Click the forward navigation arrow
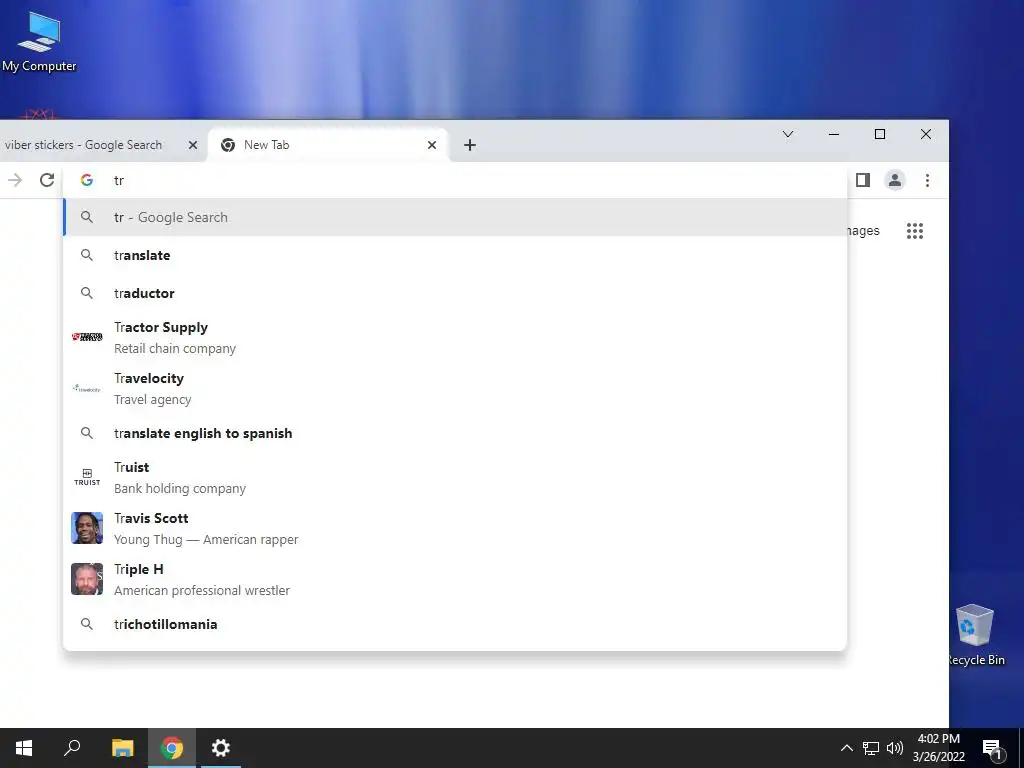The width and height of the screenshot is (1024, 768). pos(15,180)
